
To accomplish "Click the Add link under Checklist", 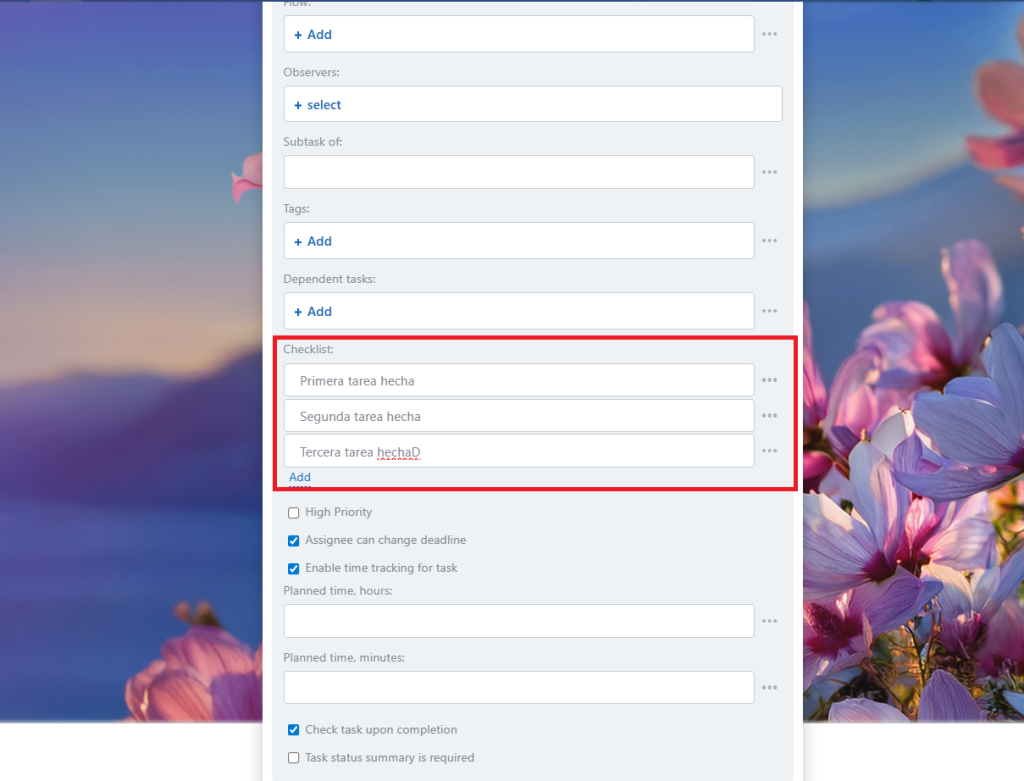I will (300, 477).
